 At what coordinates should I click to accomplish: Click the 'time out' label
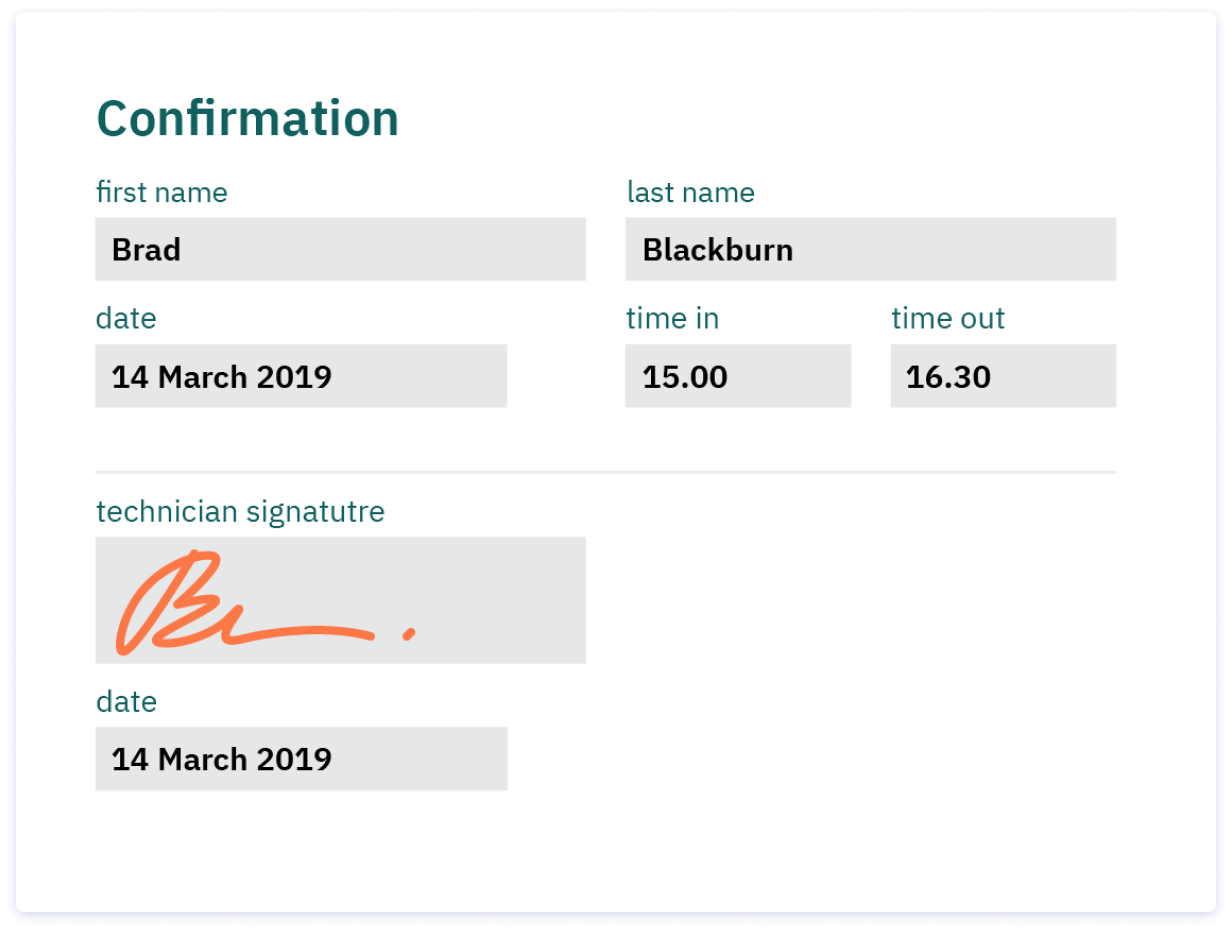[x=947, y=319]
